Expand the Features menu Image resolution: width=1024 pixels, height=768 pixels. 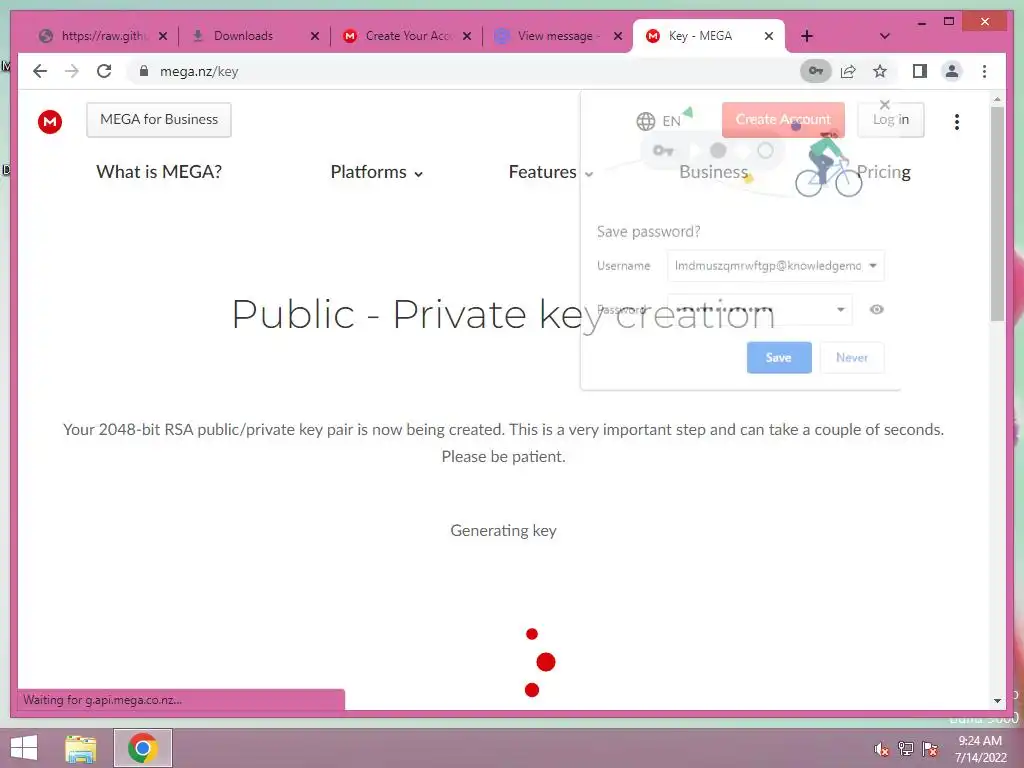551,172
